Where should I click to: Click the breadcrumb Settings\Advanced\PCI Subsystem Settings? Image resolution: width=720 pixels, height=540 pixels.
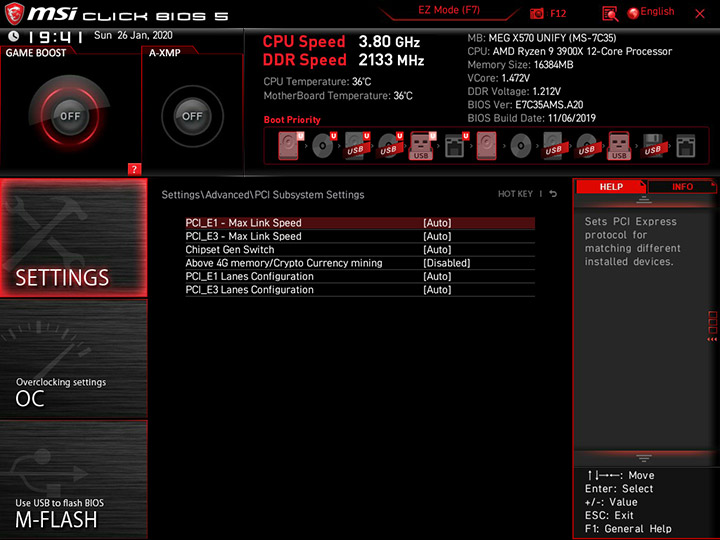pos(263,195)
